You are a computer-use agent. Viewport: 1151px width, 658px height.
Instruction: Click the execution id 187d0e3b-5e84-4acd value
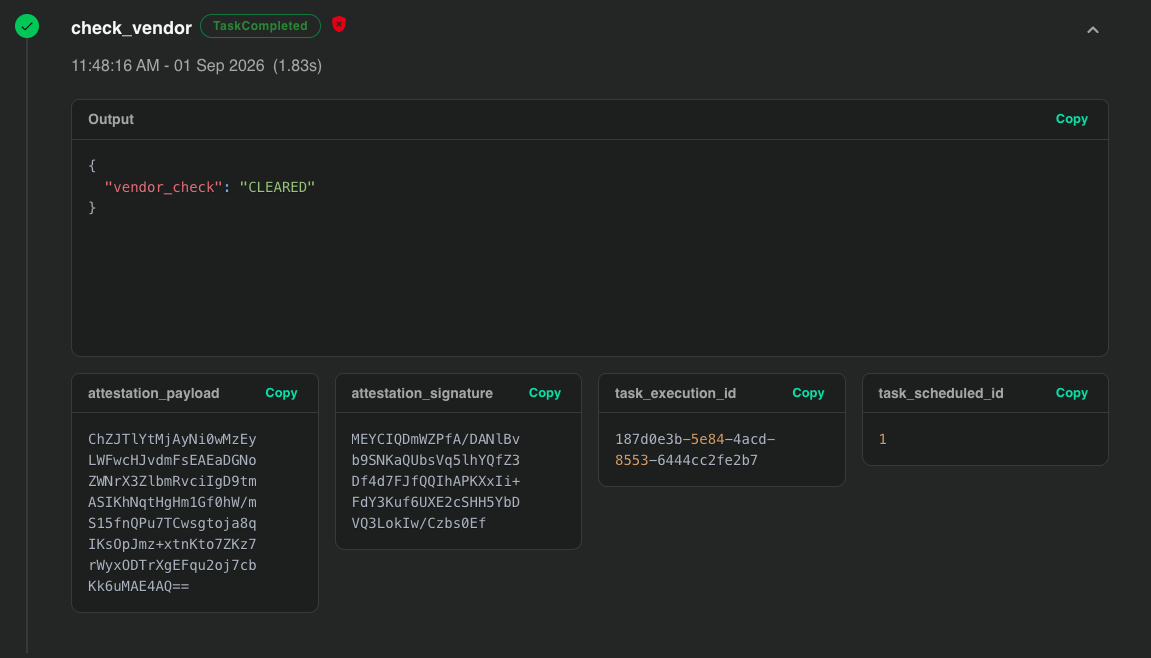pos(695,449)
